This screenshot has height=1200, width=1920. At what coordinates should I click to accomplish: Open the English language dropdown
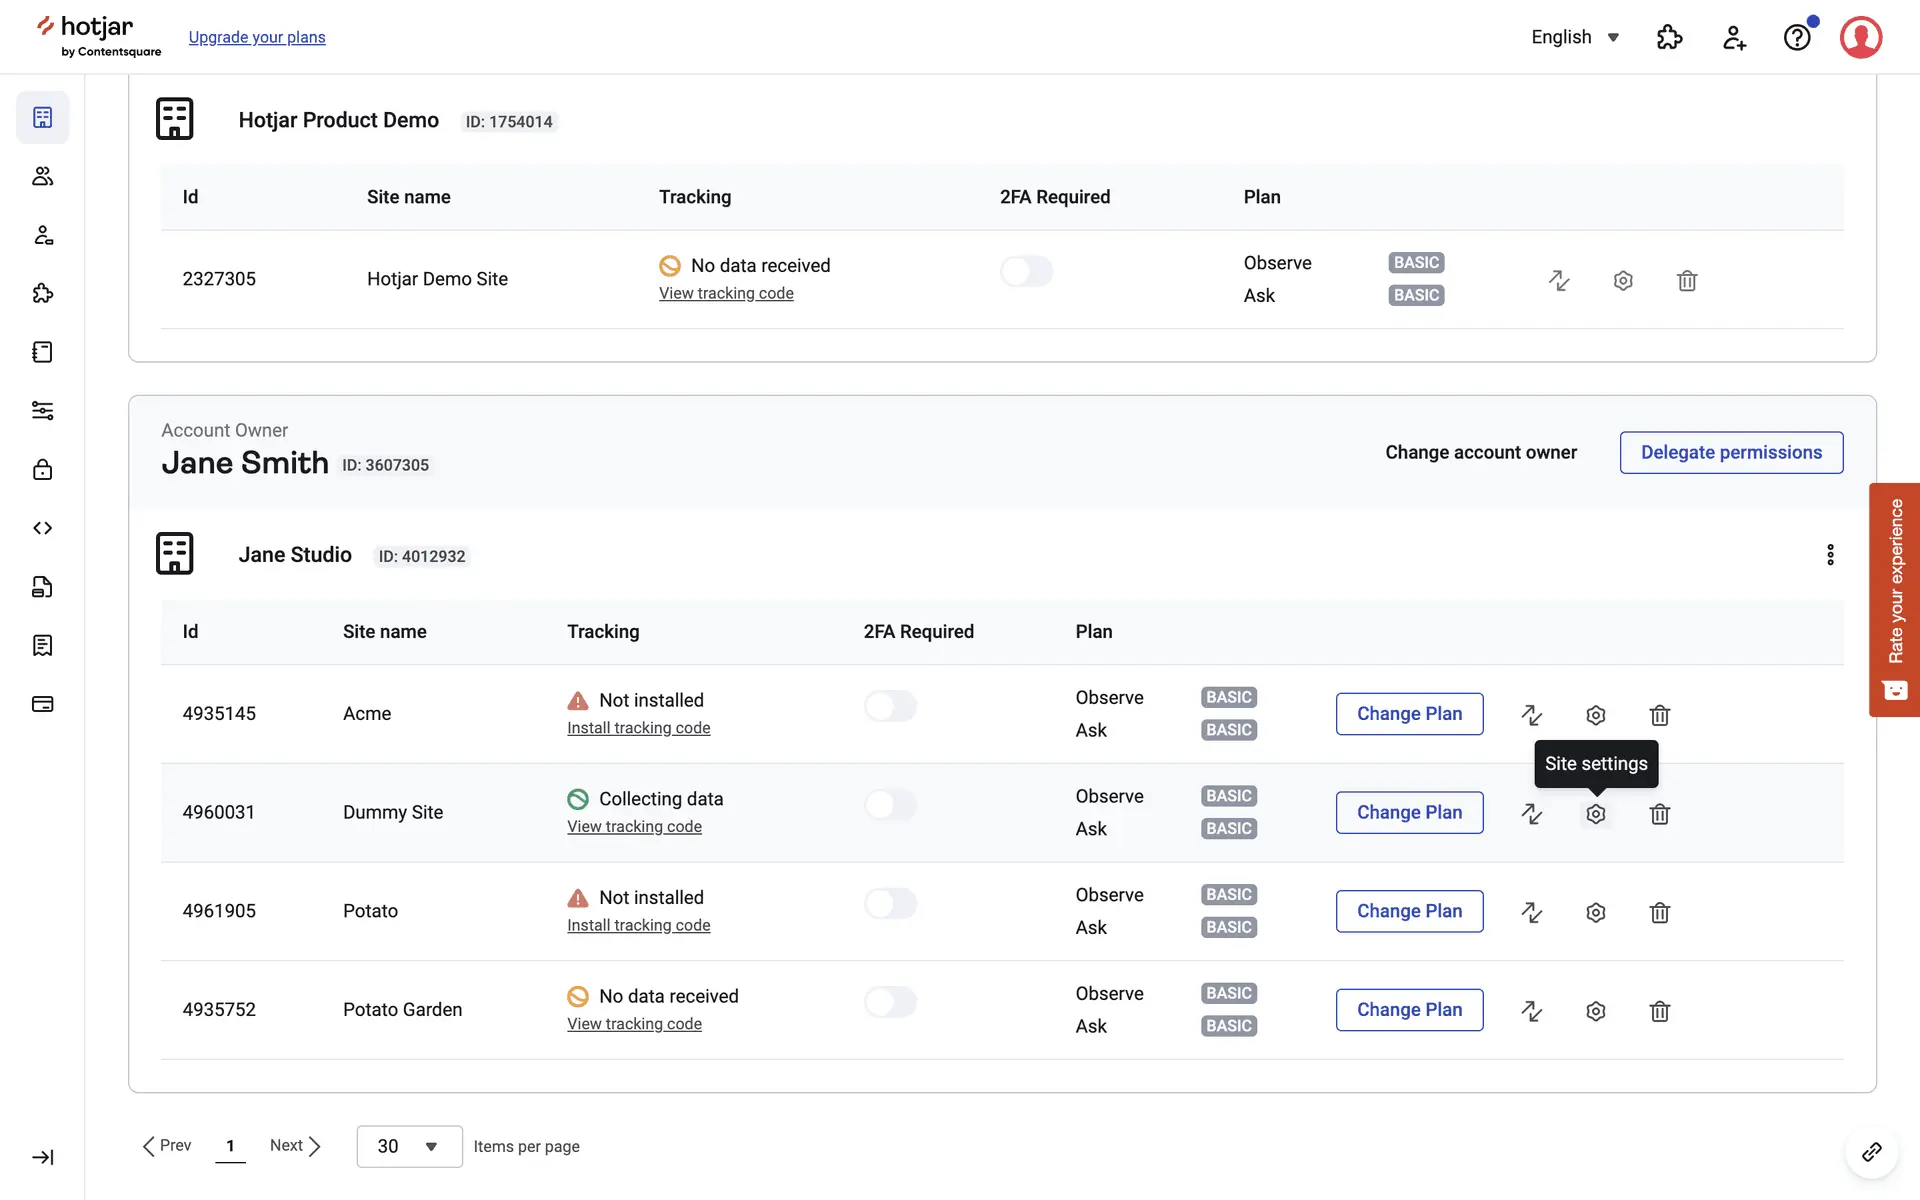[x=1575, y=37]
